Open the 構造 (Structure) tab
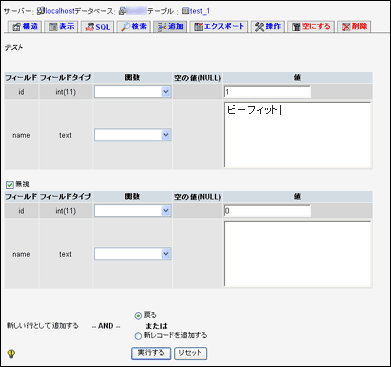 point(25,27)
